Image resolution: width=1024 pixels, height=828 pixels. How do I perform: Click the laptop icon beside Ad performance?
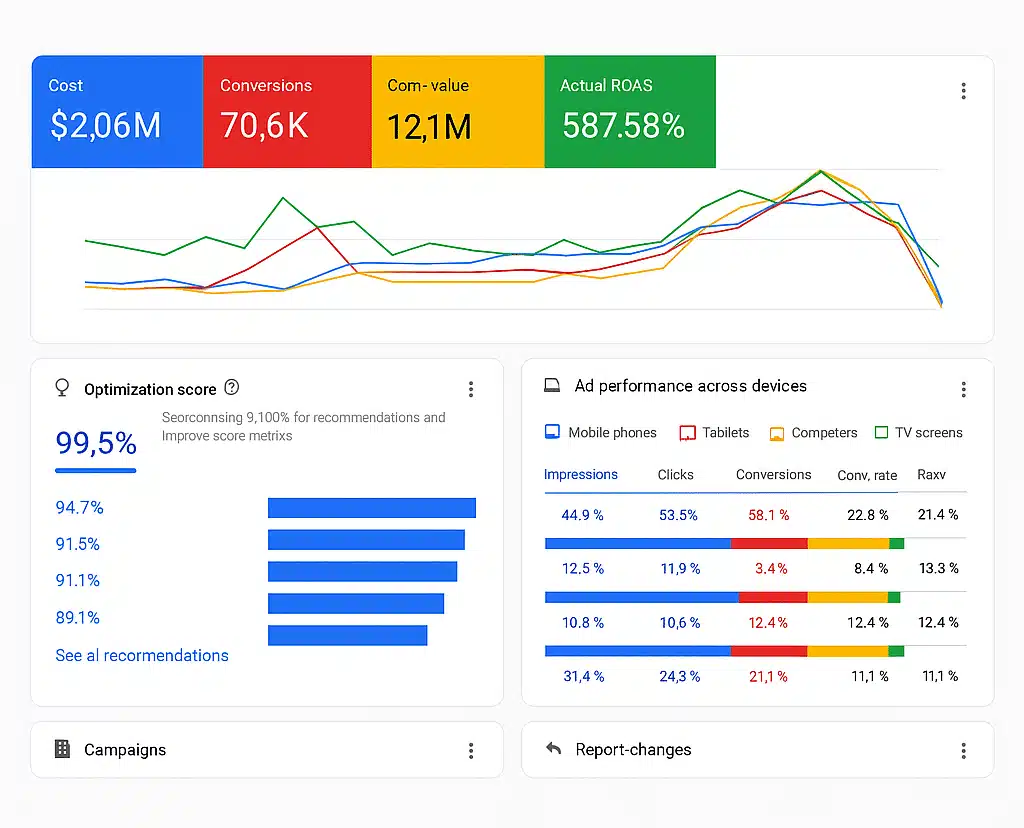[552, 386]
